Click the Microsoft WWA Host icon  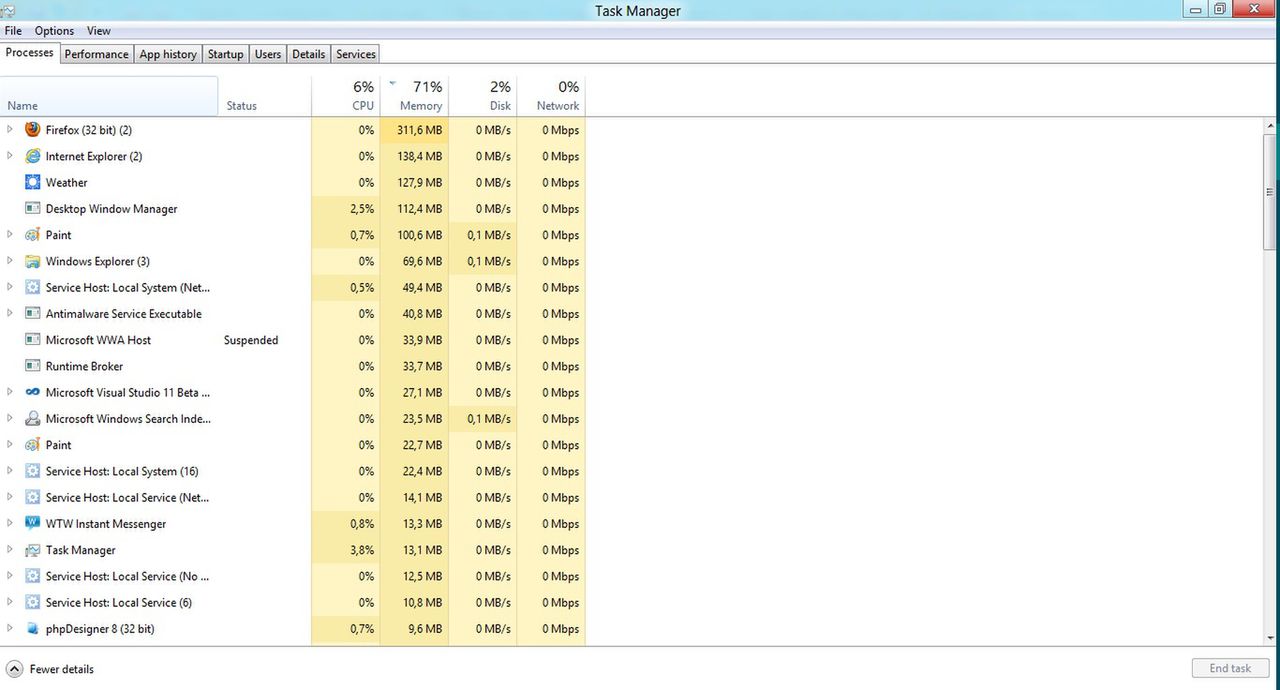32,340
